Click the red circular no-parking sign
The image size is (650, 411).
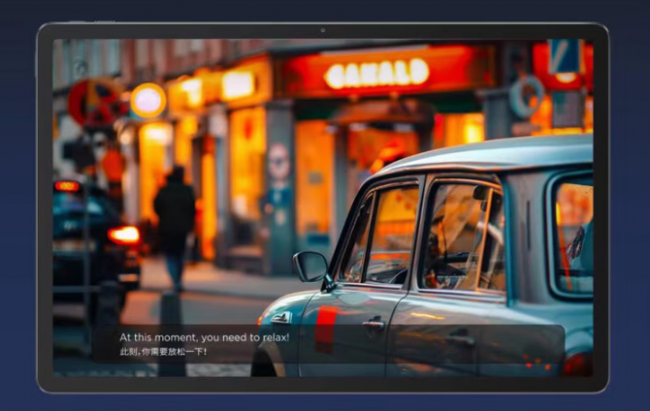click(x=92, y=102)
